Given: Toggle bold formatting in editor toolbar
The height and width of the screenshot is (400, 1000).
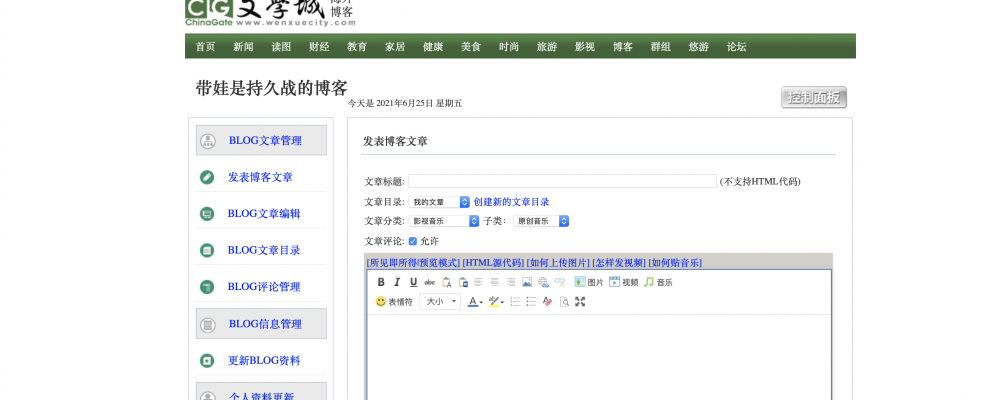Looking at the screenshot, I should [x=381, y=282].
